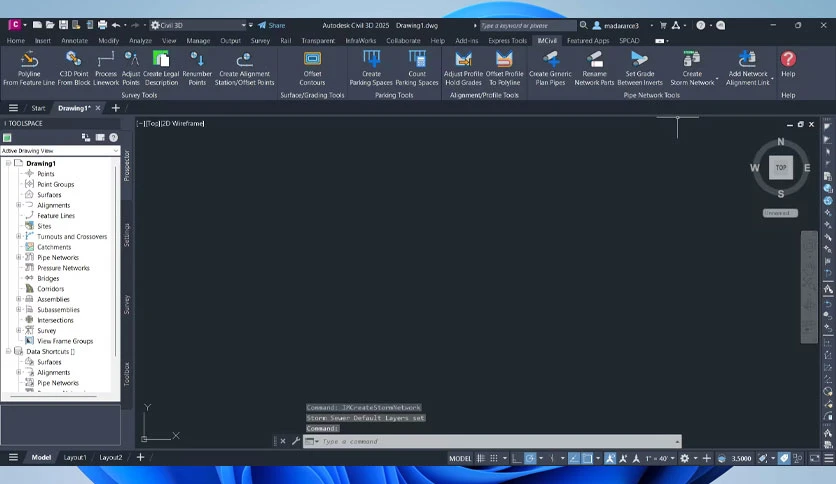Toggle ortho mode in status bar

click(x=516, y=458)
